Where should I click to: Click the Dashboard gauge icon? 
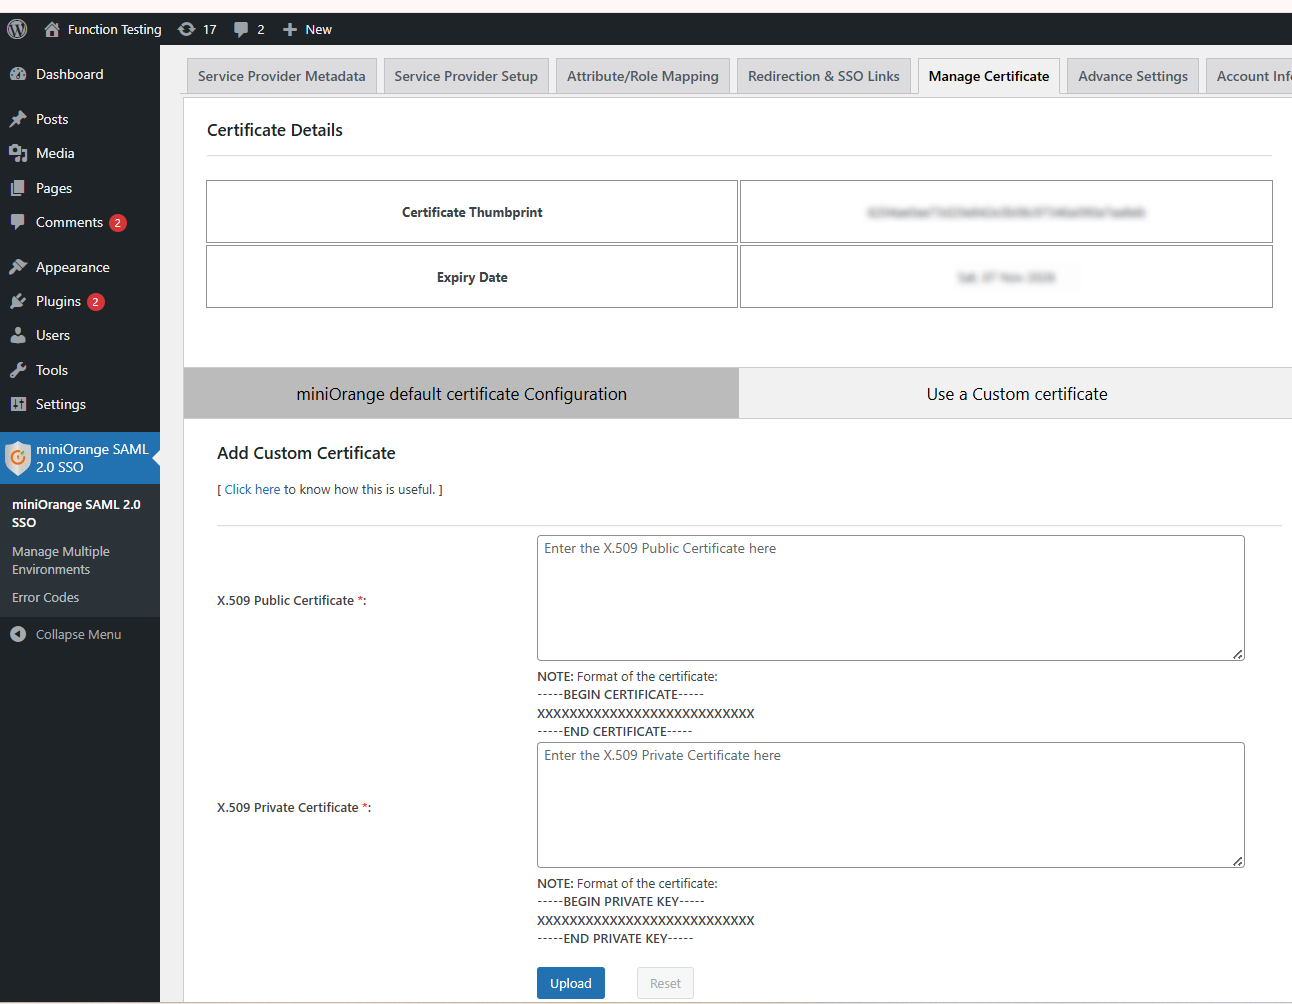18,74
